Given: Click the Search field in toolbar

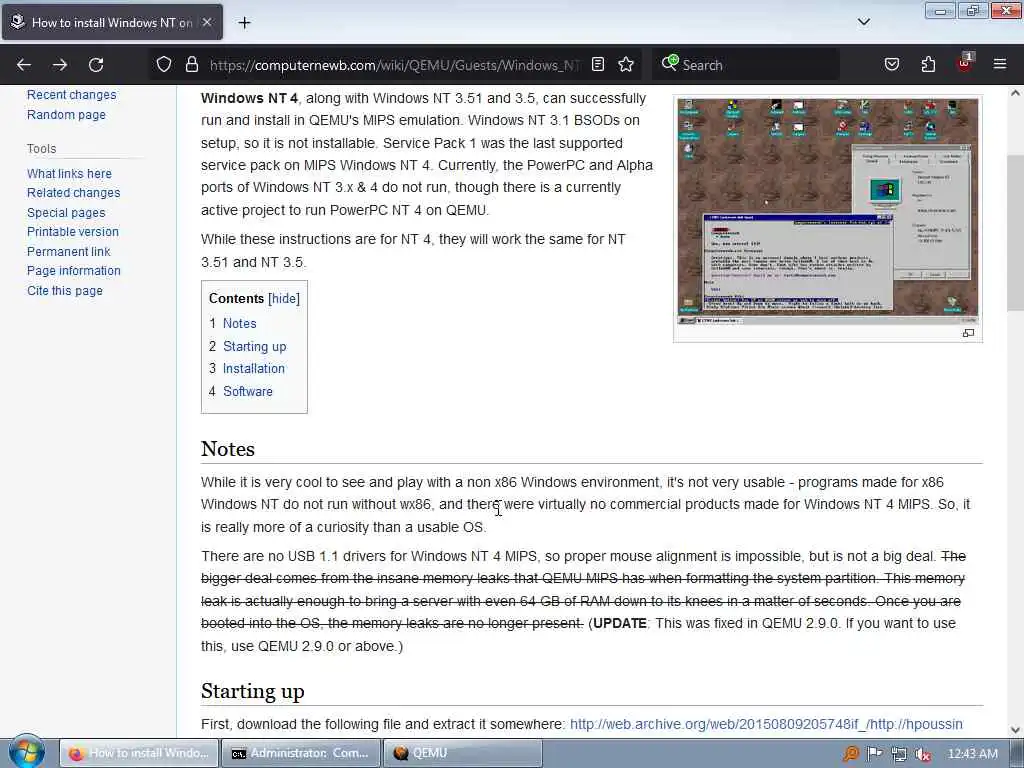Looking at the screenshot, I should coord(745,65).
